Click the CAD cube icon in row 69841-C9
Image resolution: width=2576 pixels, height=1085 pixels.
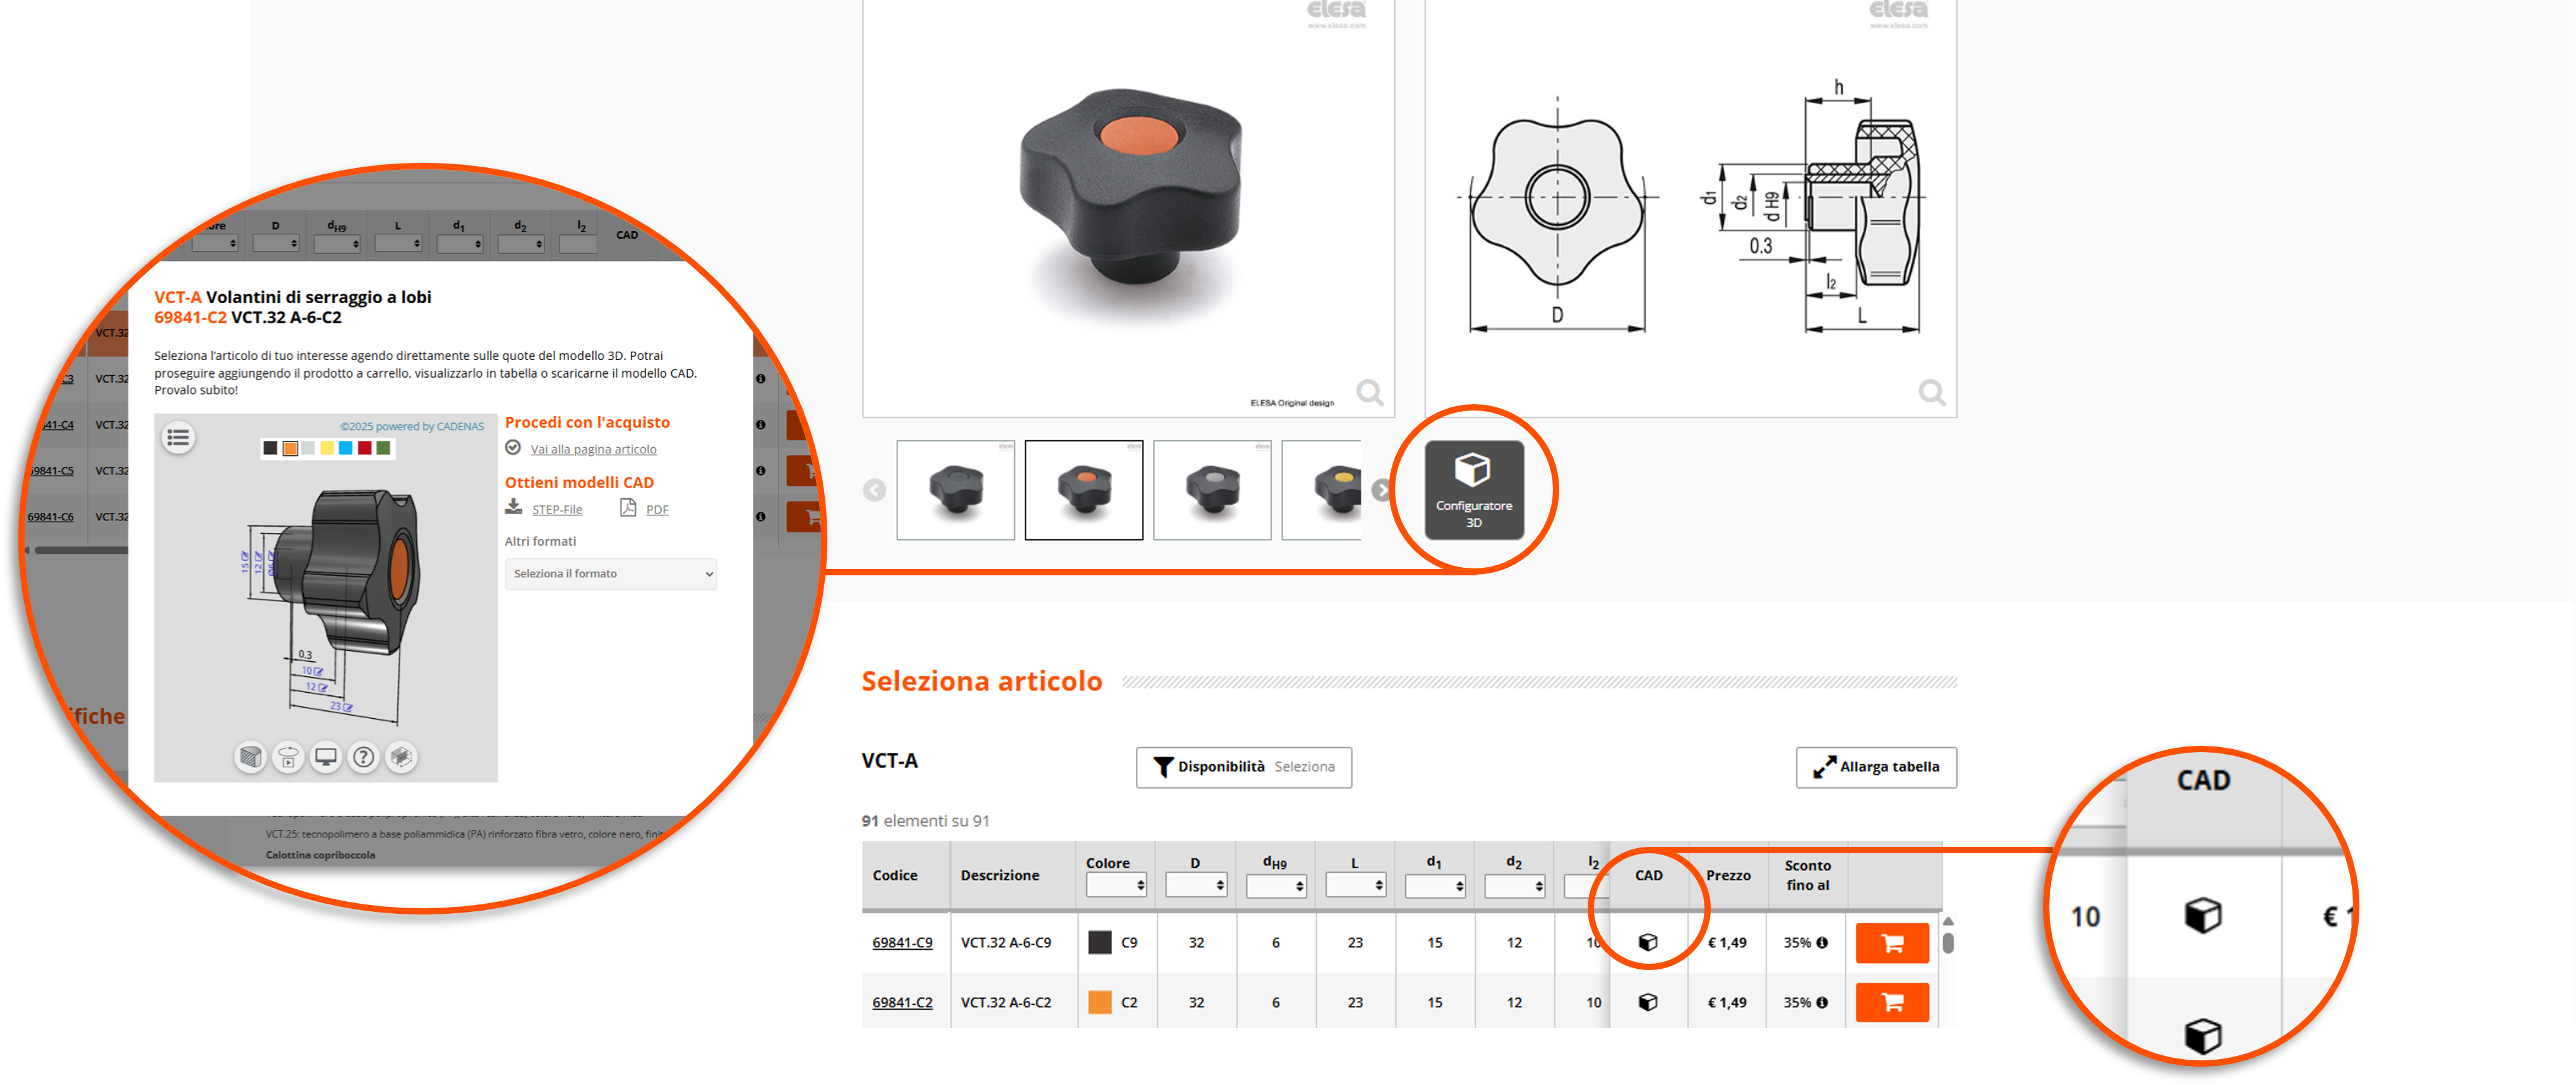[1648, 942]
